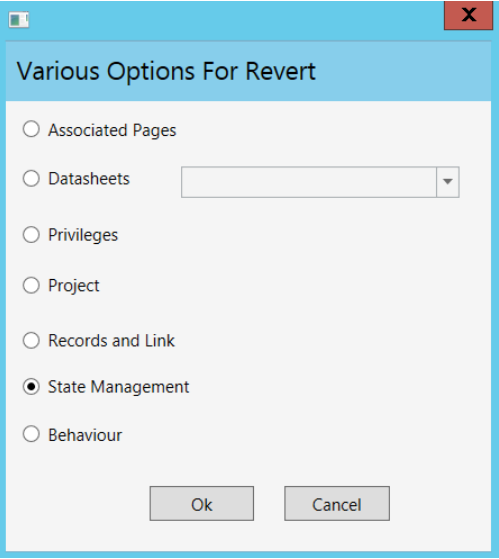Click the Privileges label text

[83, 235]
